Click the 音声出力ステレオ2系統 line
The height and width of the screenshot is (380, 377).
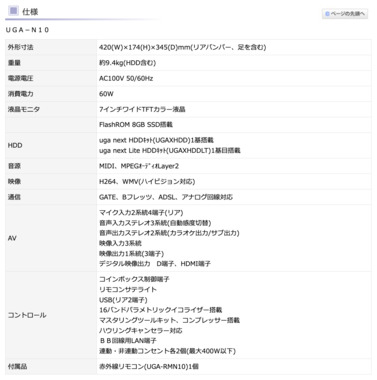[169, 233]
